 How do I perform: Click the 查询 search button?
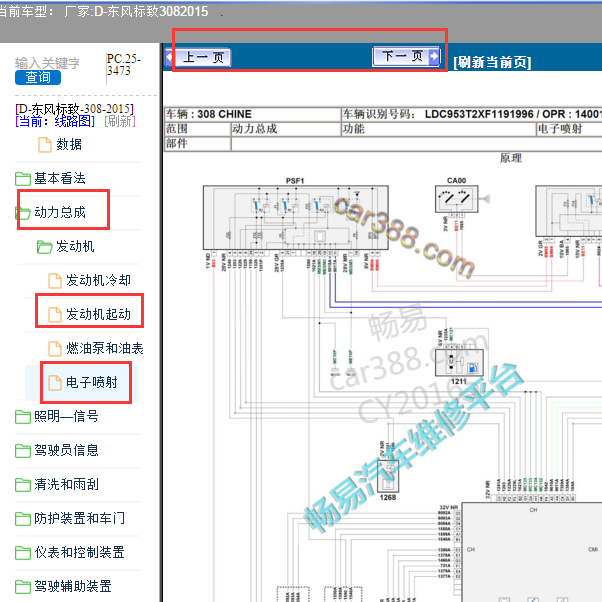click(38, 78)
